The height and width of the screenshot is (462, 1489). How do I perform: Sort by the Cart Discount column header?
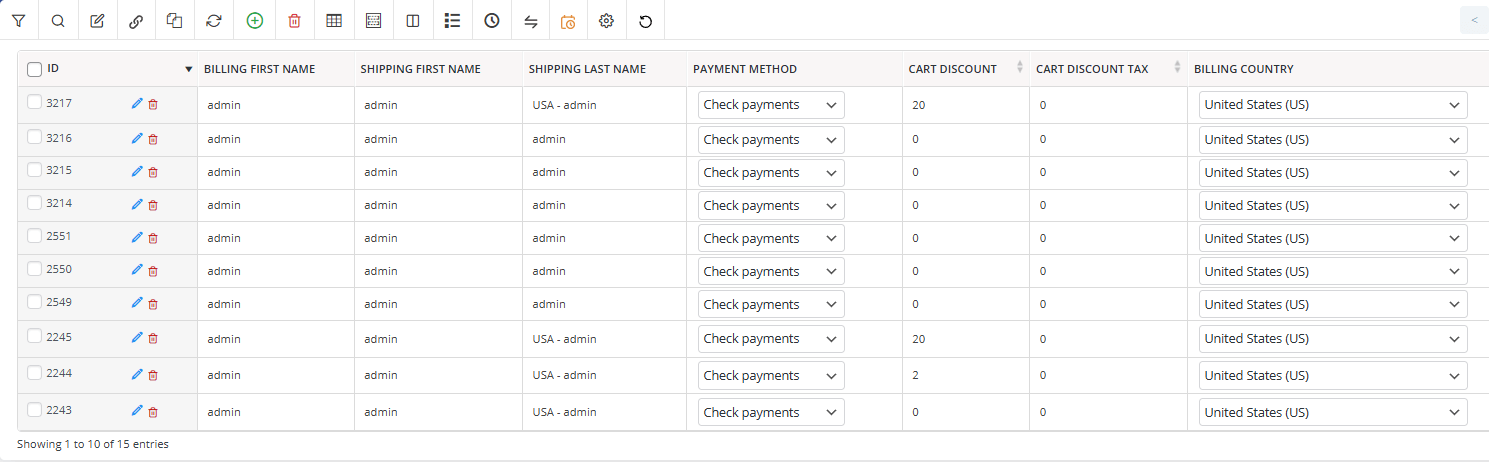[x=952, y=69]
